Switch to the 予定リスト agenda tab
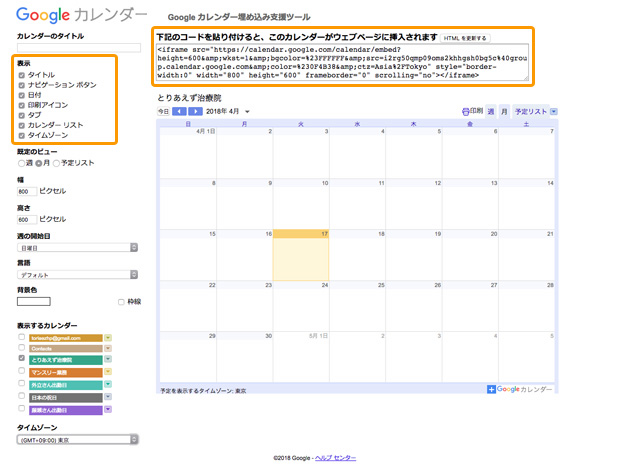This screenshot has width=630, height=466. tap(531, 112)
